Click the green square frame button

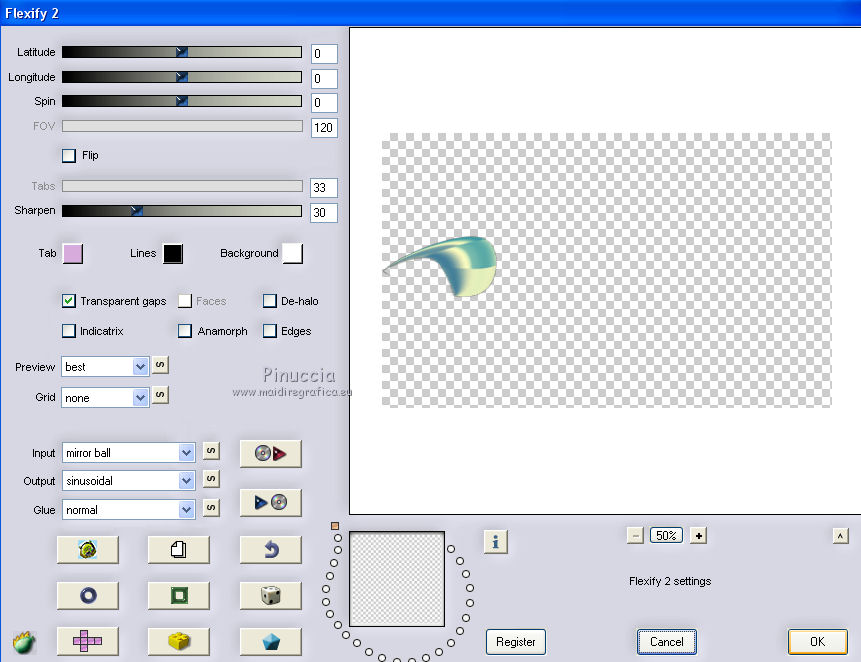click(178, 595)
